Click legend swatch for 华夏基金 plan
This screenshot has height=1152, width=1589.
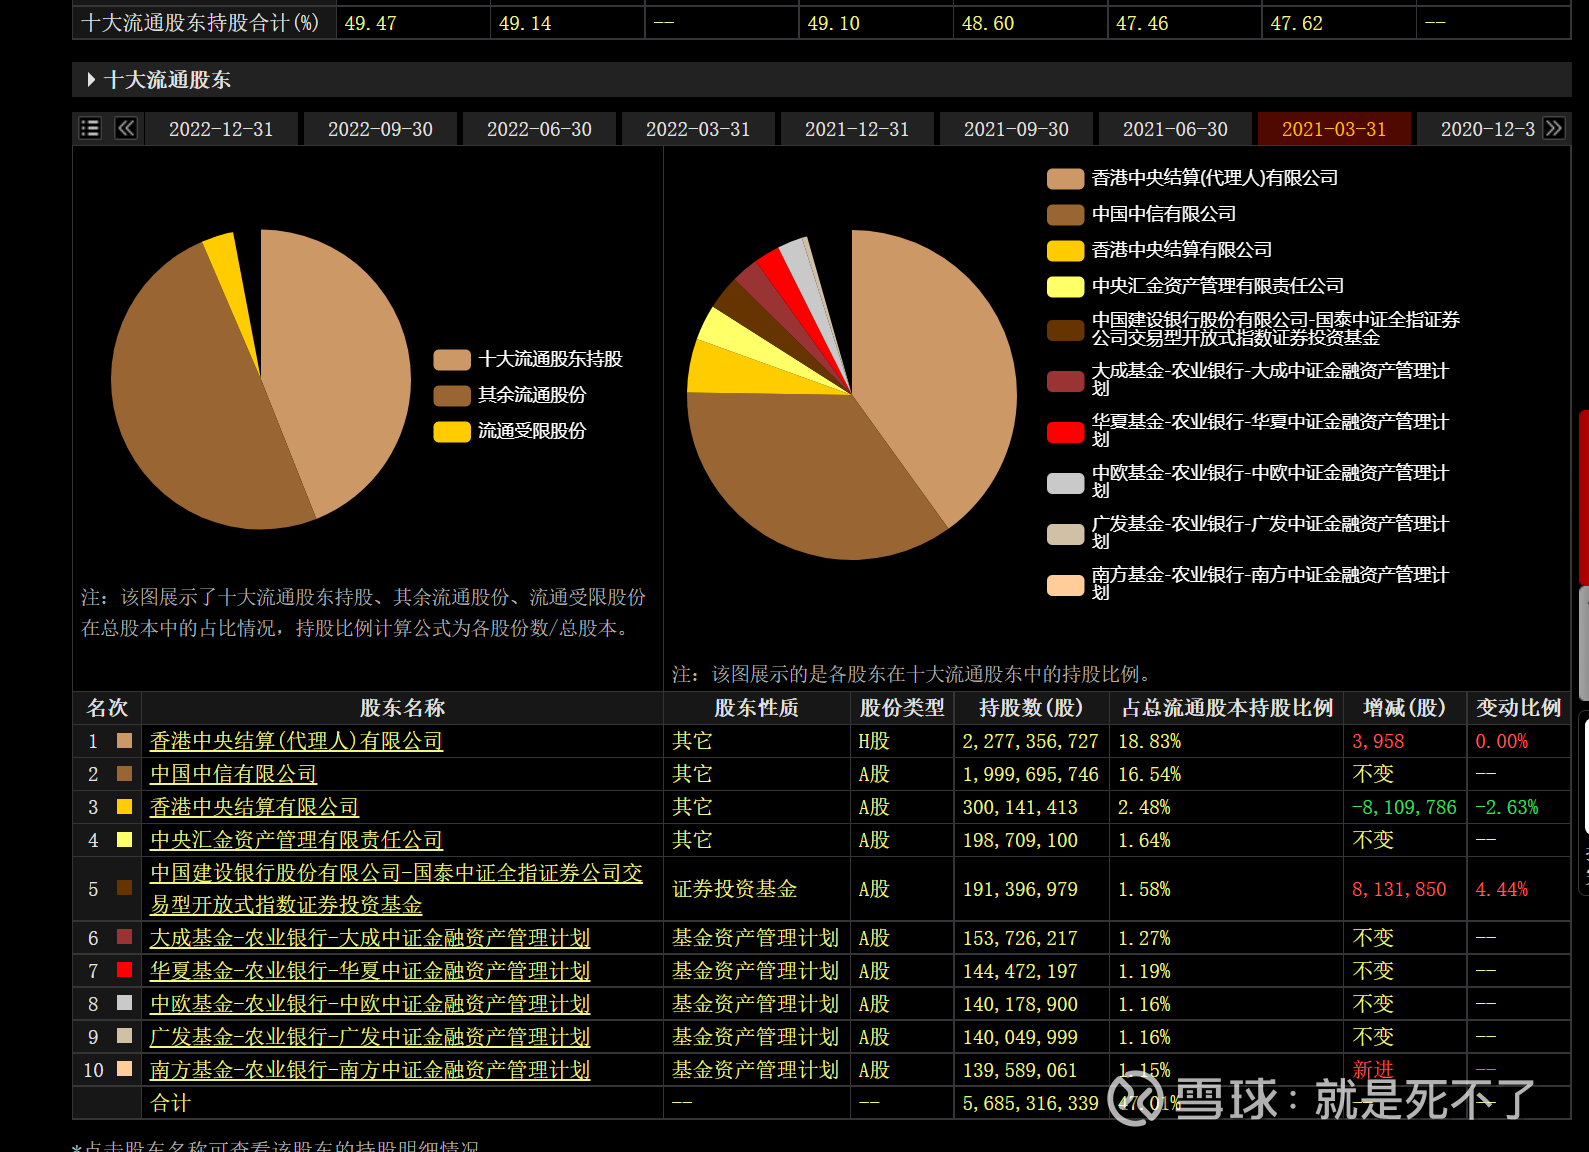tap(1065, 432)
